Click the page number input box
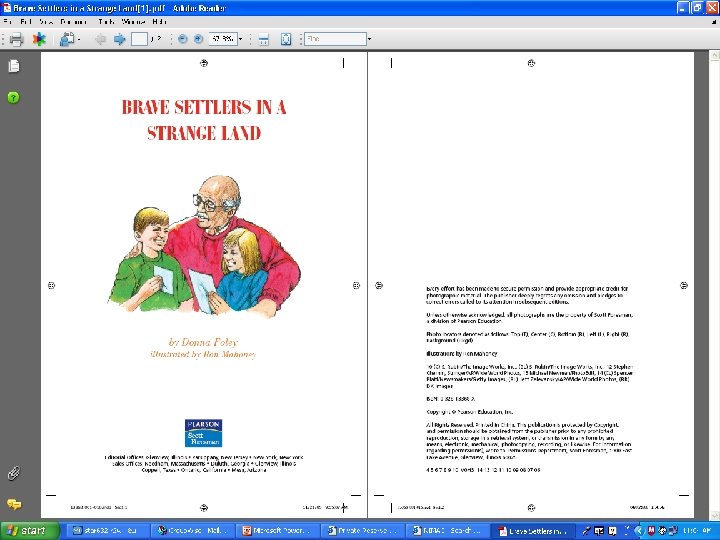This screenshot has width=720, height=540. tap(139, 39)
